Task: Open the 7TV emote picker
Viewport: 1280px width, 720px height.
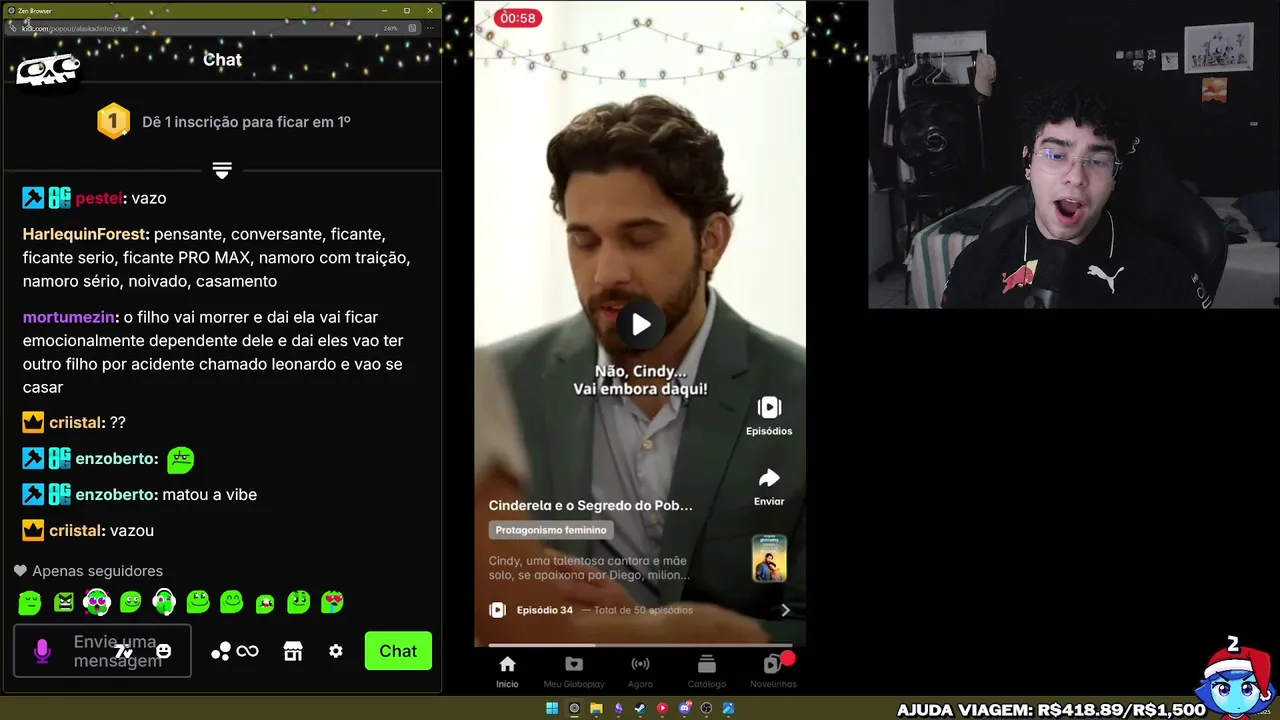Action: coord(124,652)
